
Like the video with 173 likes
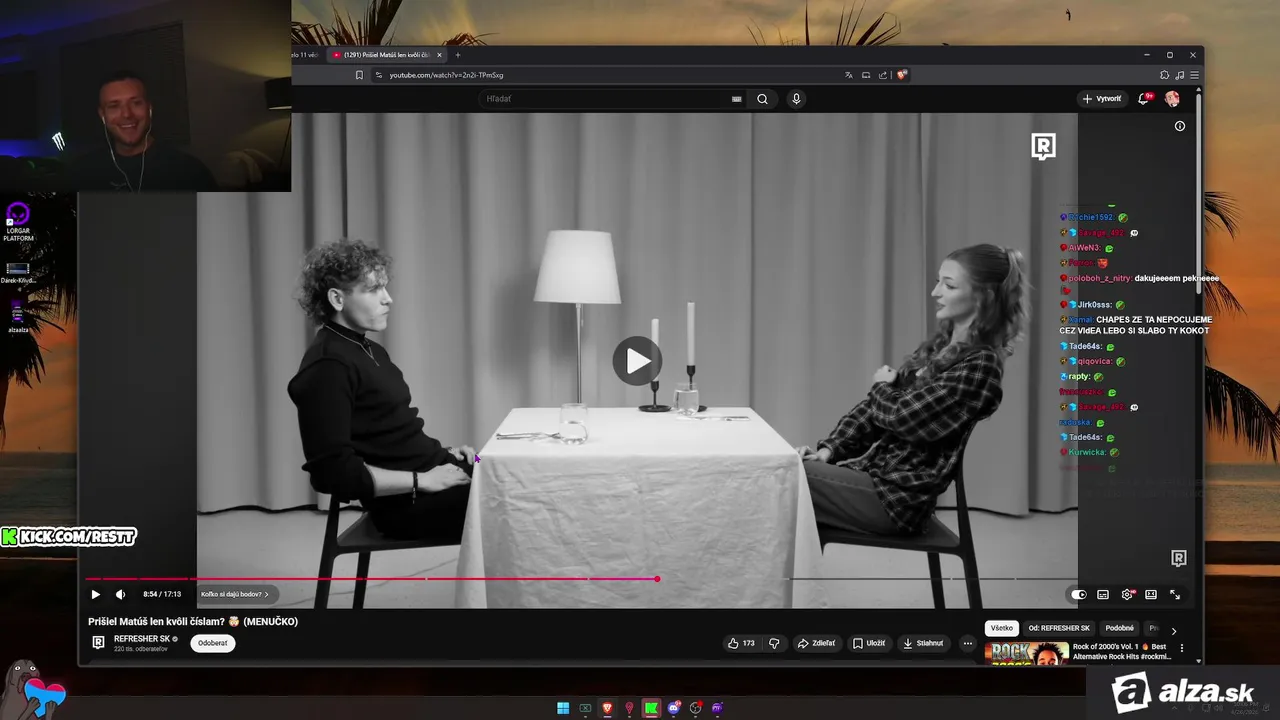pyautogui.click(x=741, y=643)
